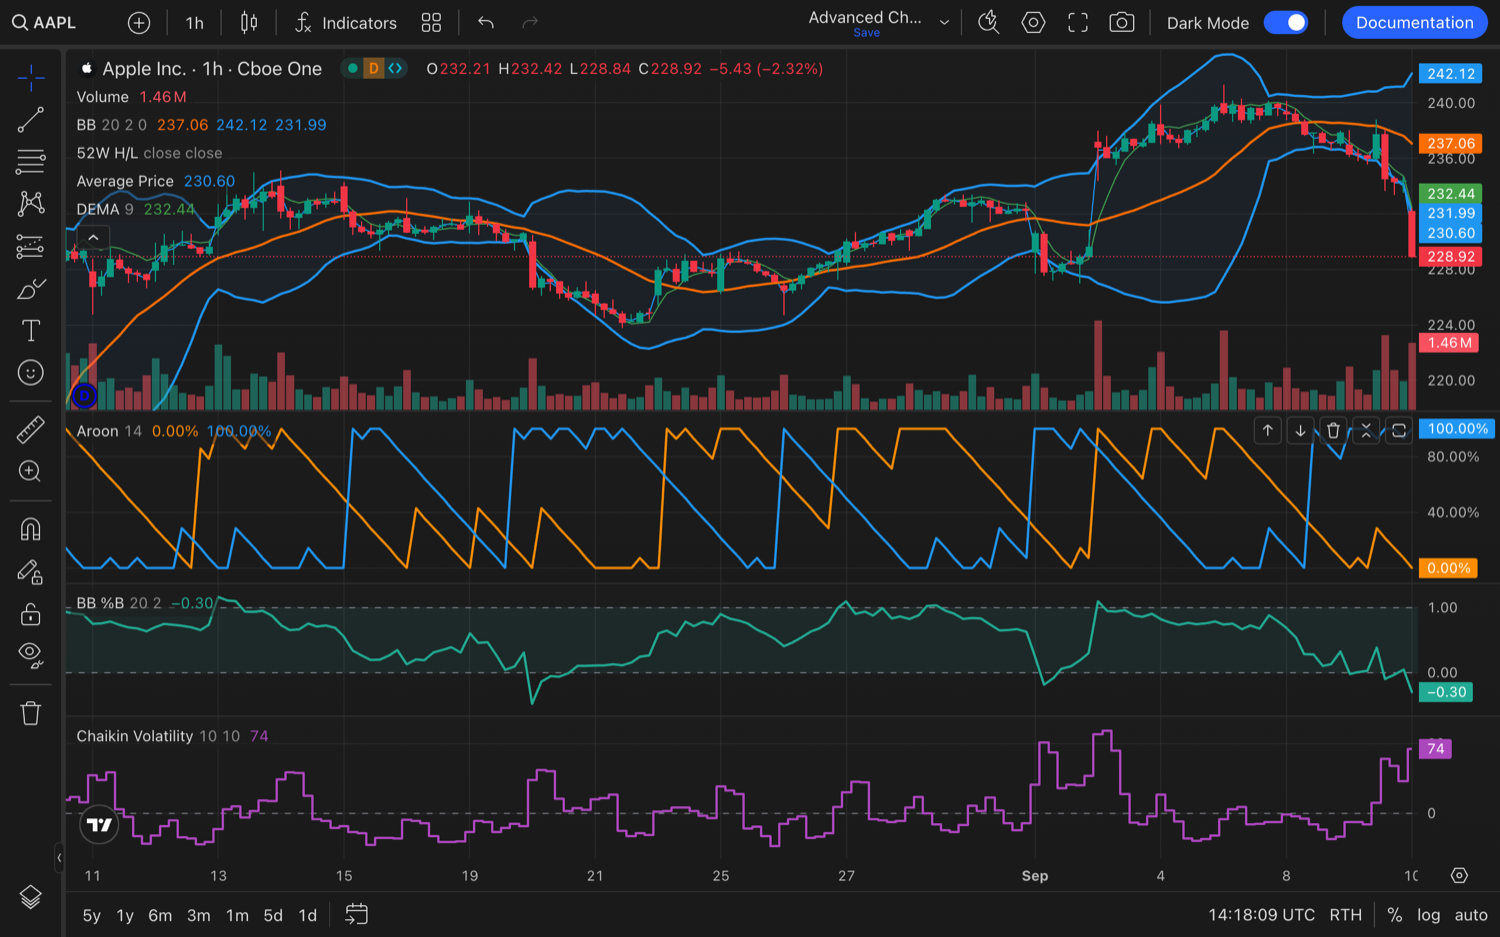Toggle lock all drawings
1500x937 pixels.
tap(31, 614)
